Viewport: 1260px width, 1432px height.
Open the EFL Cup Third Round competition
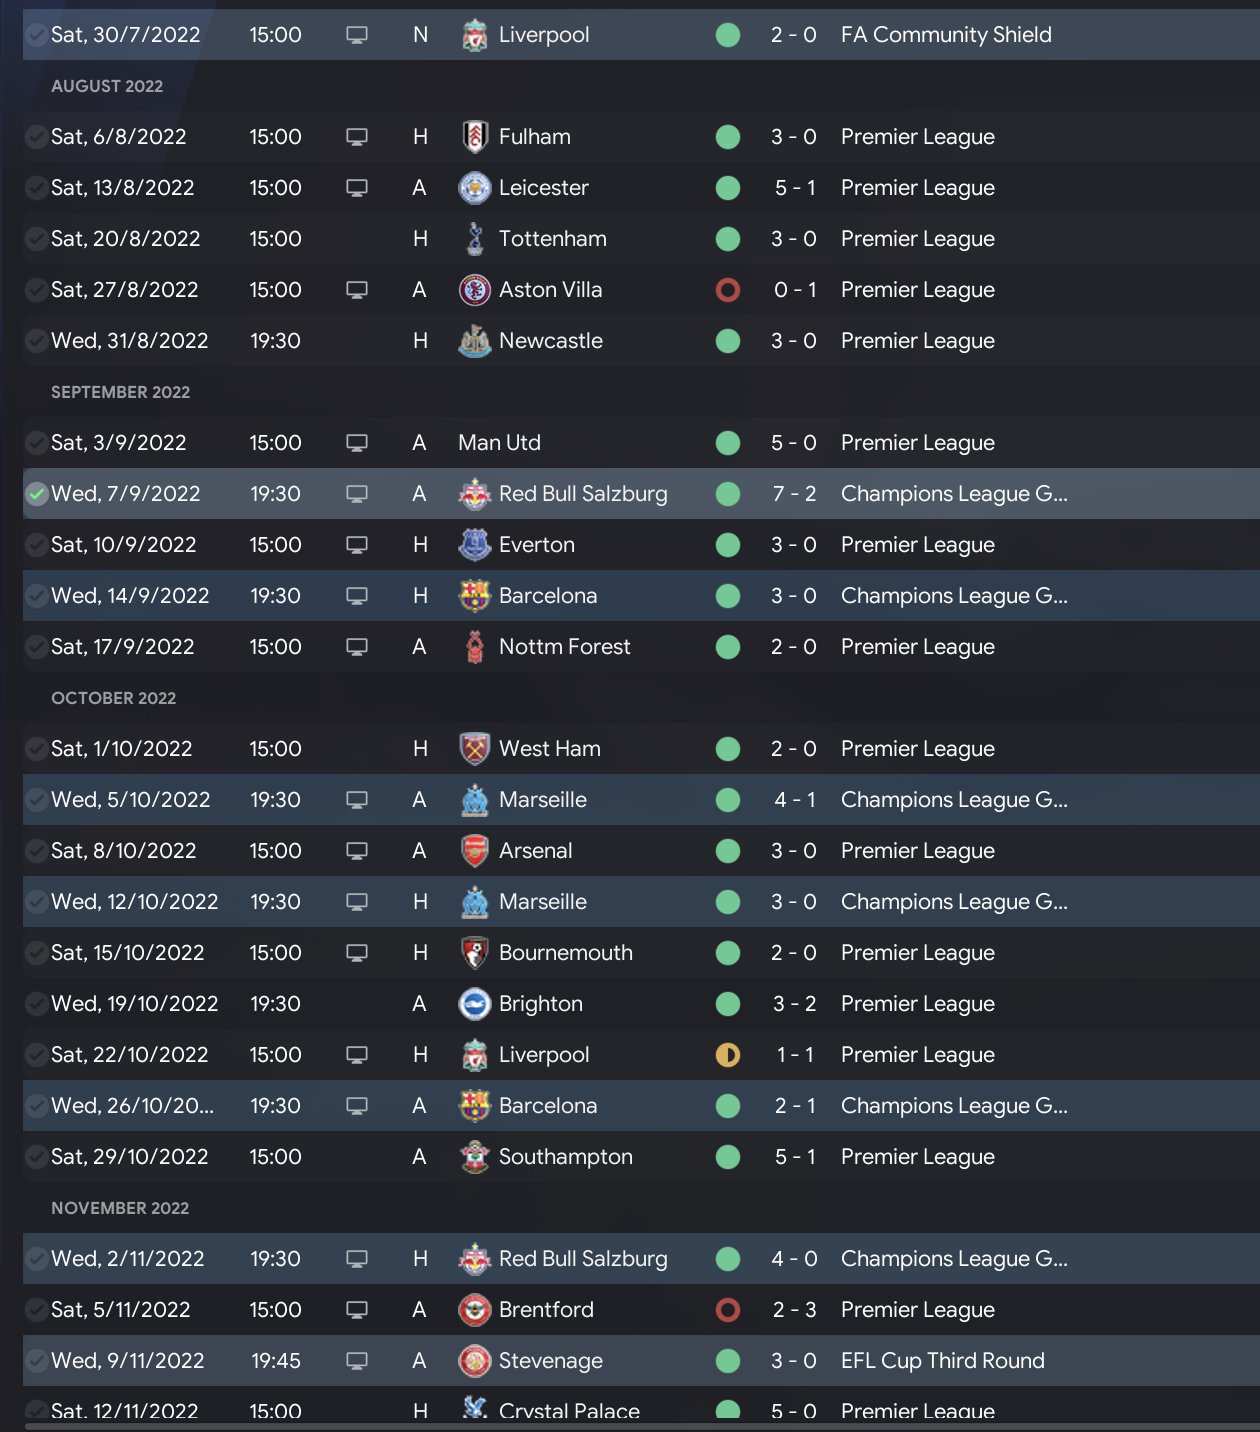(x=942, y=1361)
